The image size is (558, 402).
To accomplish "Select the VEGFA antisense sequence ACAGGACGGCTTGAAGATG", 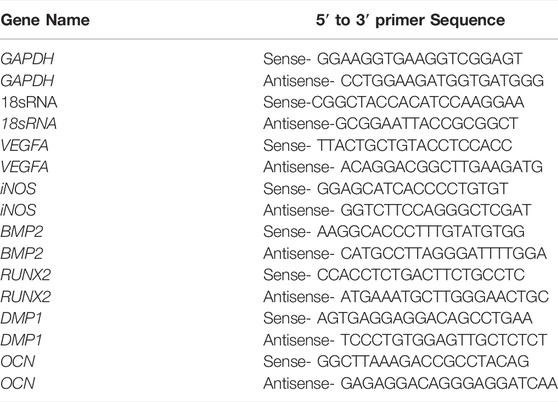I will click(442, 167).
